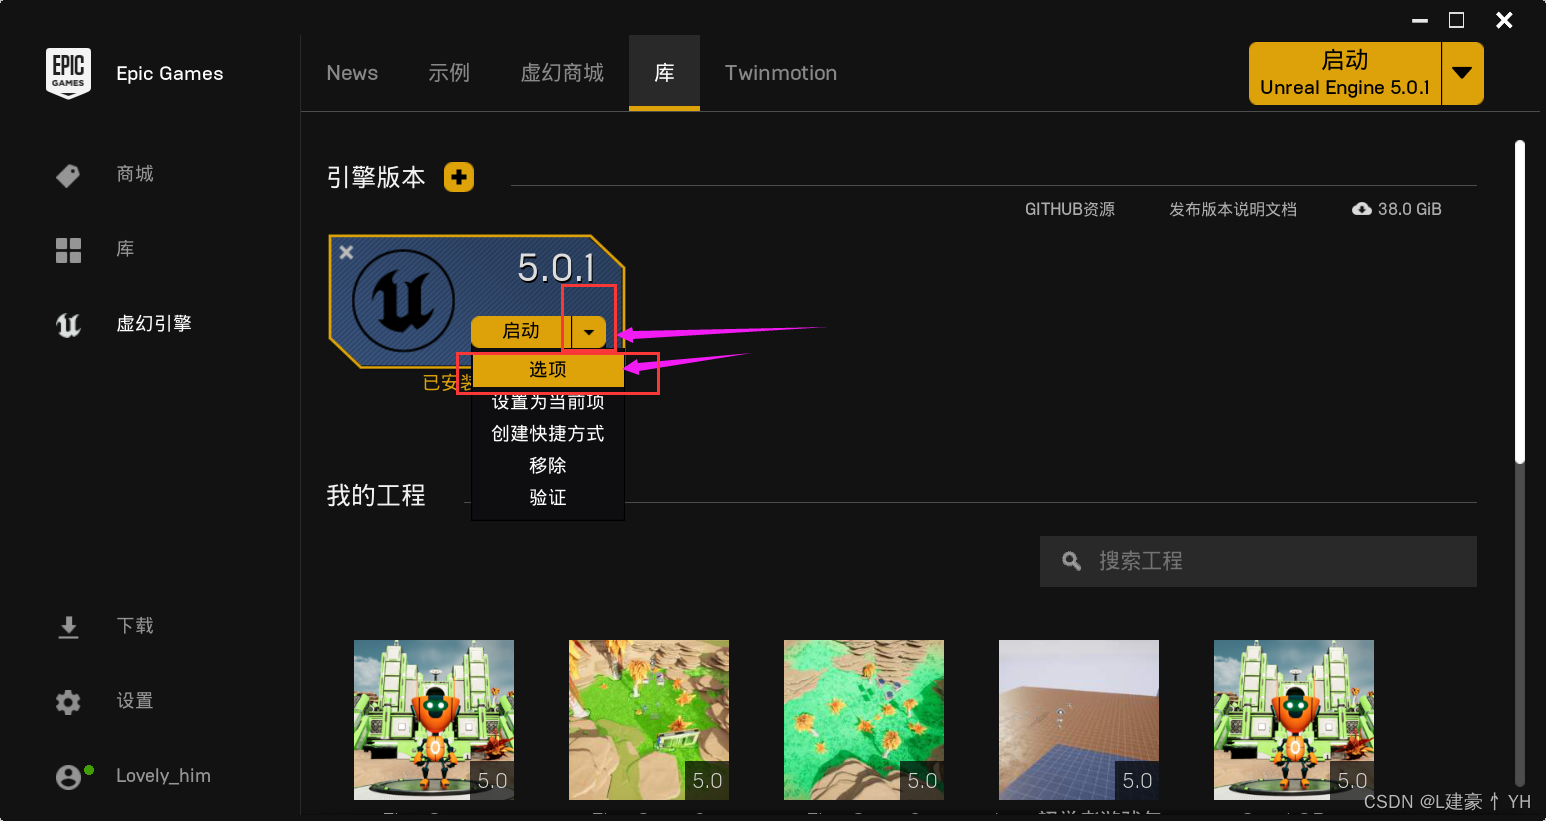This screenshot has height=821, width=1546.
Task: Open the GITHUB资源 link
Action: [x=1070, y=209]
